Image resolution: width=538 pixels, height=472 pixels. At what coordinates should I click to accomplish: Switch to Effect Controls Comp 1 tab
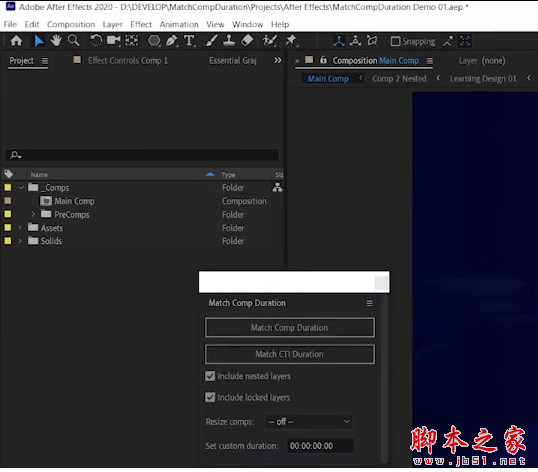(128, 60)
